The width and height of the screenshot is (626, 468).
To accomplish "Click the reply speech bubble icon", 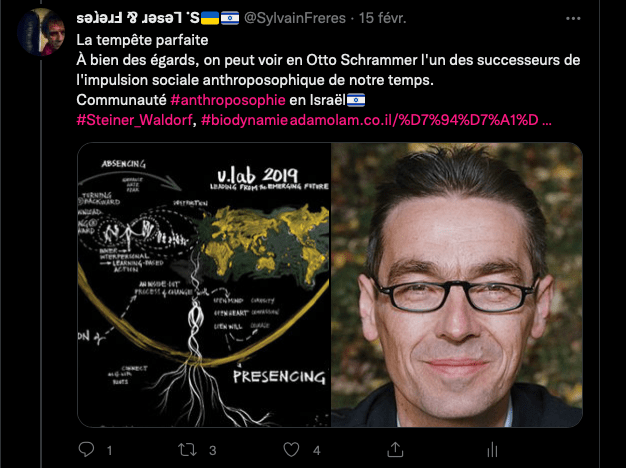I will 86,450.
